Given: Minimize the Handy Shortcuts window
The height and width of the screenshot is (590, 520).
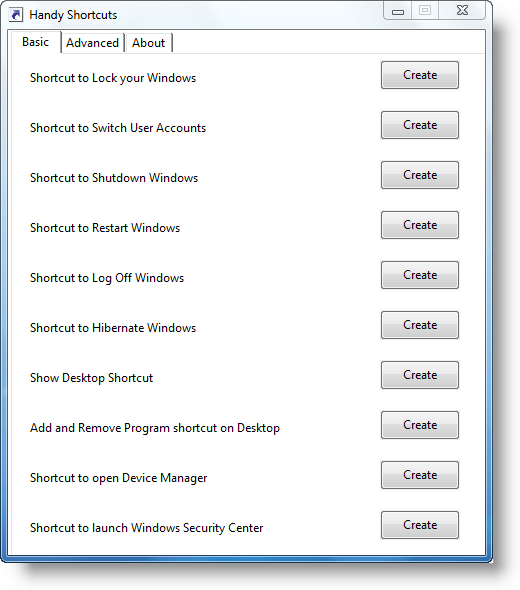Looking at the screenshot, I should 398,11.
